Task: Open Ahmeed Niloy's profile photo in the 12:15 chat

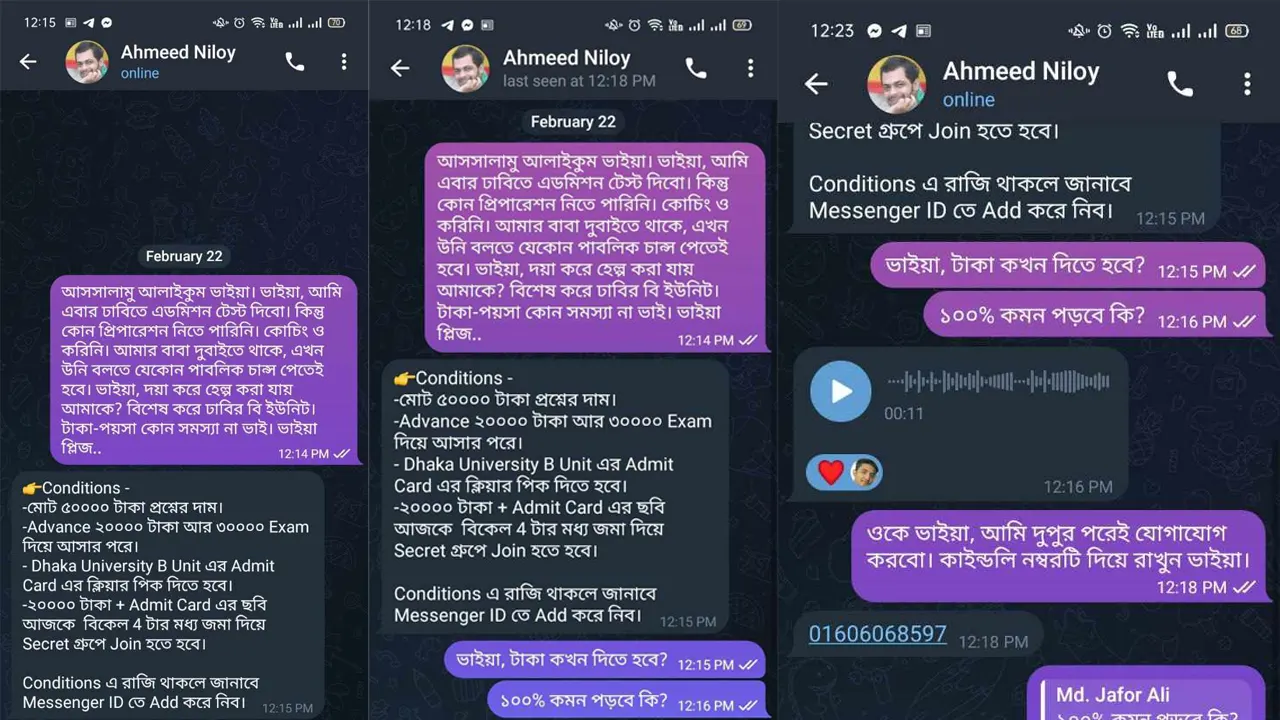Action: 87,62
